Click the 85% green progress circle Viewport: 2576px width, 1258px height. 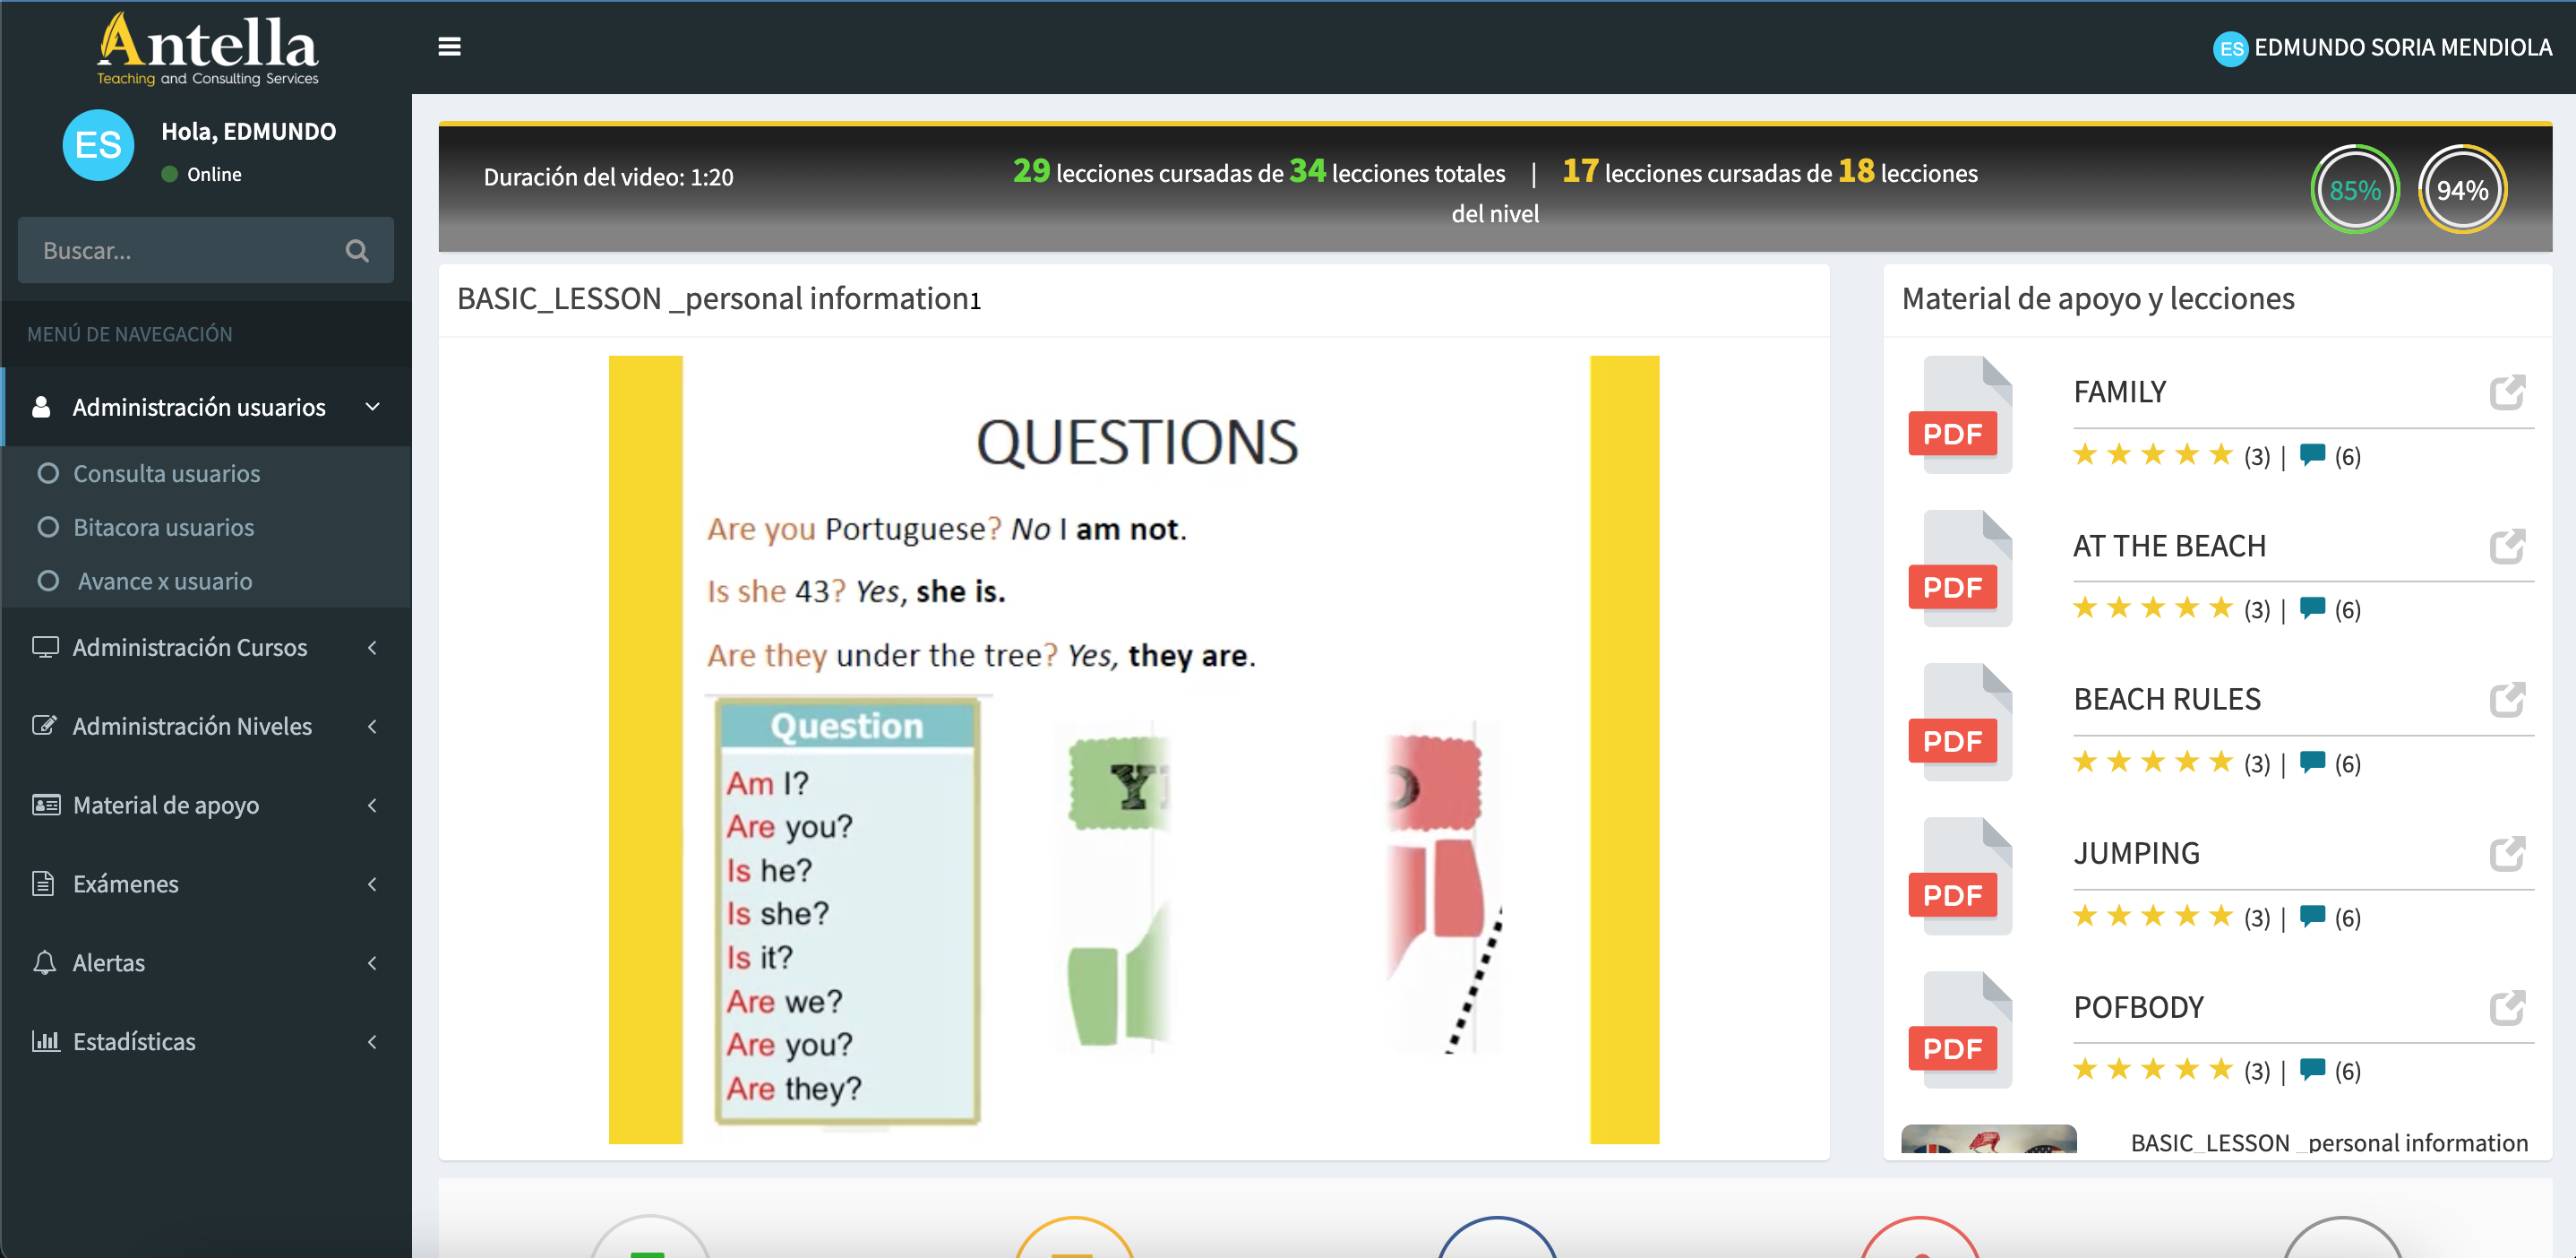pos(2354,190)
